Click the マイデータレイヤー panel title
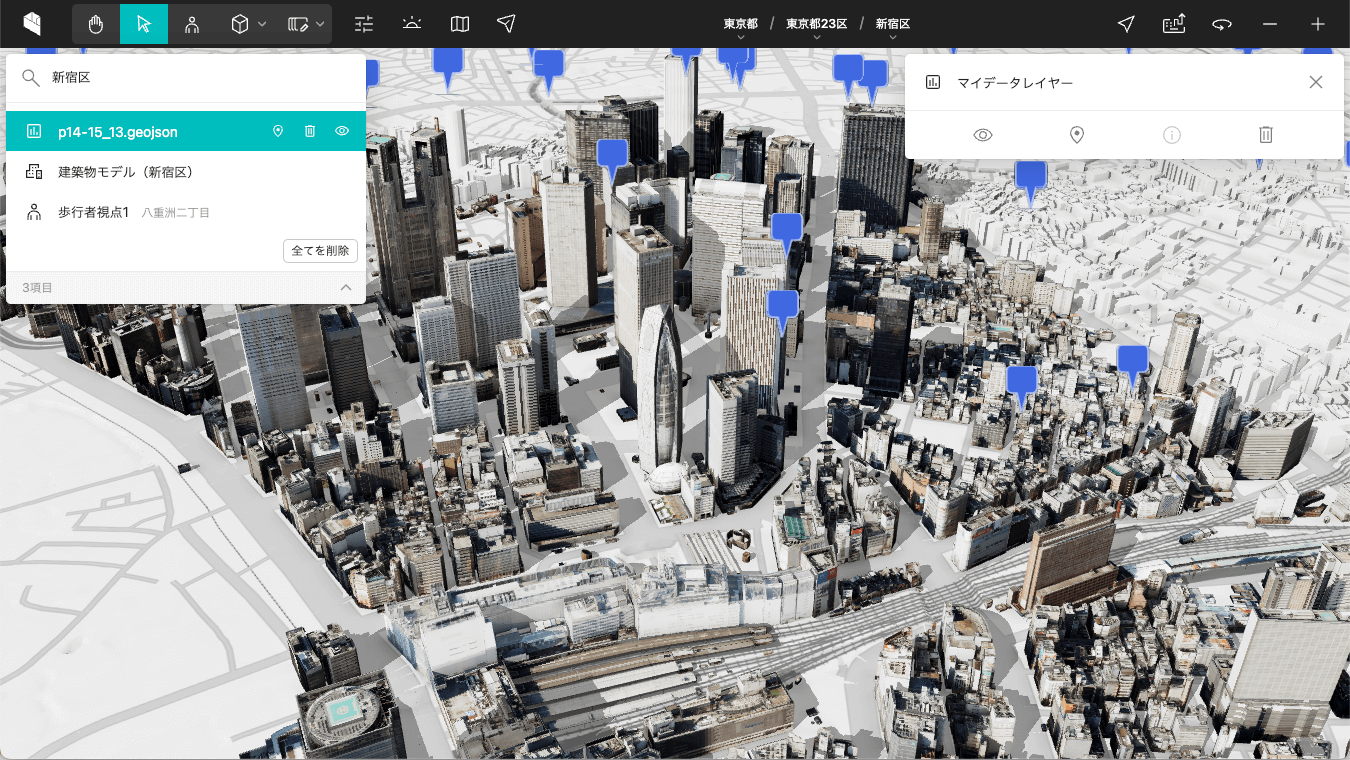Screen dimensions: 1350x760 coord(1015,83)
